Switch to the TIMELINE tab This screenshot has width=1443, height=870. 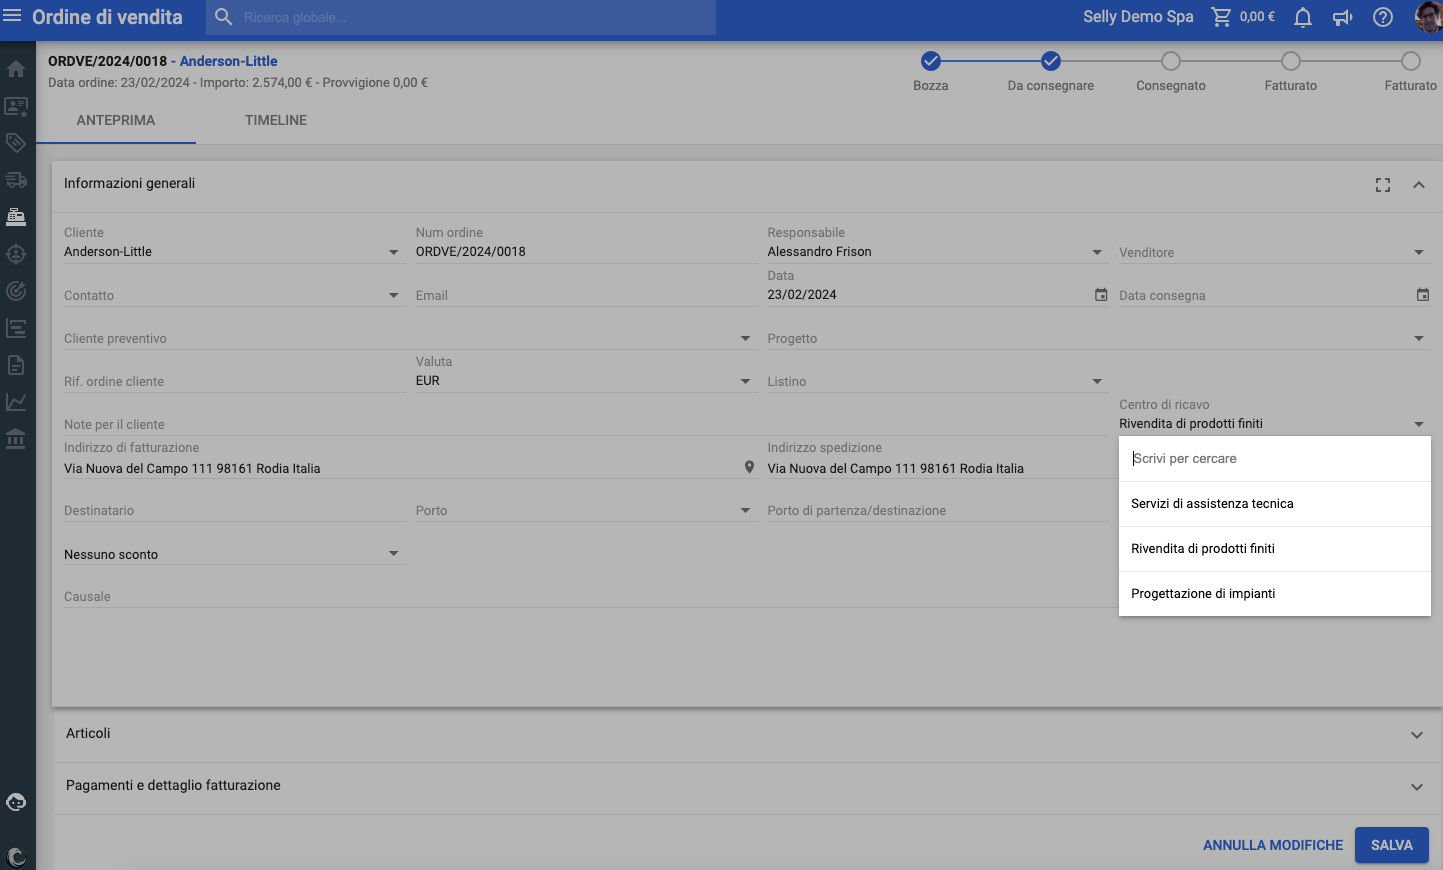[x=276, y=120]
